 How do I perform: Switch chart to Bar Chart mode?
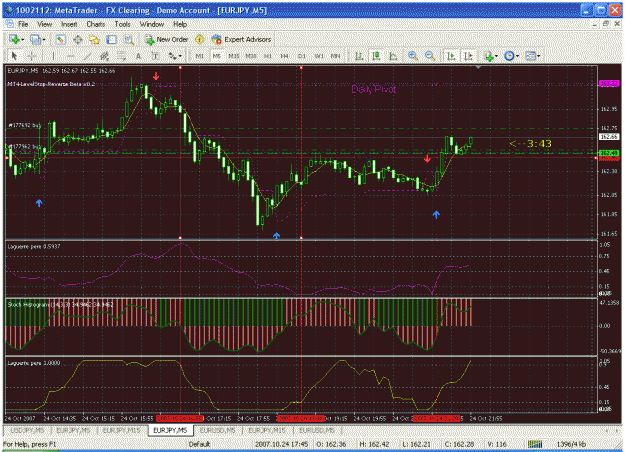coord(359,56)
